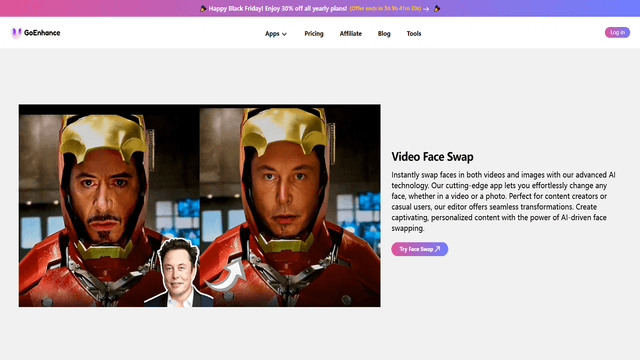The image size is (640, 360).
Task: Expand the Apps dropdown menu
Action: tap(276, 34)
